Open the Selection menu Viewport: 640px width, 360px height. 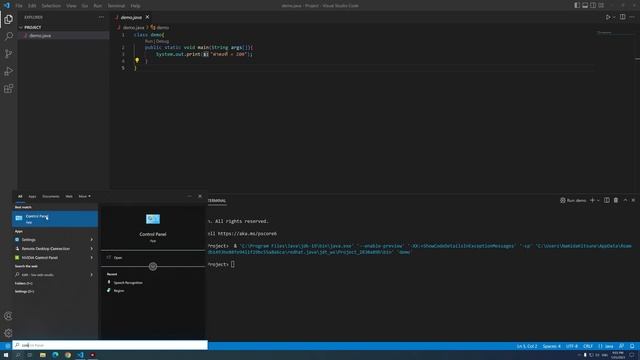pos(51,6)
